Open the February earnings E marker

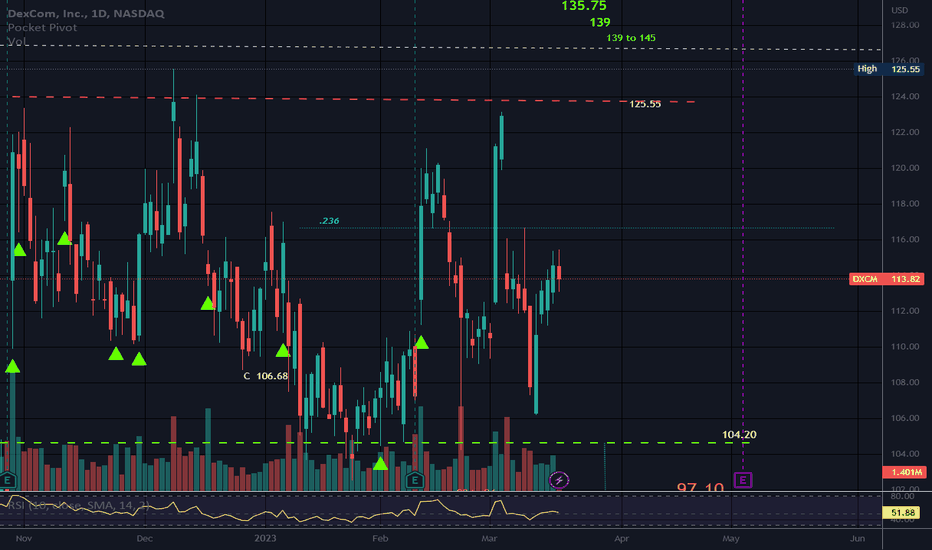click(x=415, y=480)
